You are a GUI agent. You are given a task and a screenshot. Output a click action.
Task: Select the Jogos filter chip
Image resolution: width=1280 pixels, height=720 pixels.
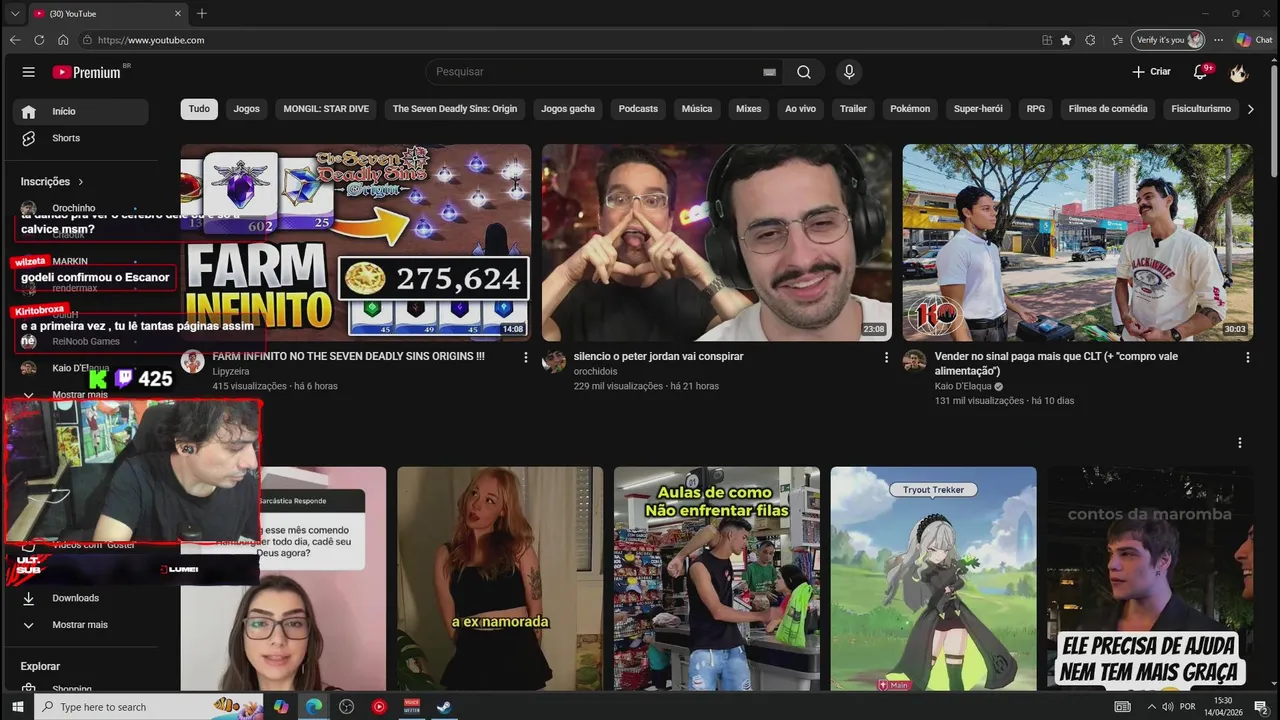click(x=247, y=108)
